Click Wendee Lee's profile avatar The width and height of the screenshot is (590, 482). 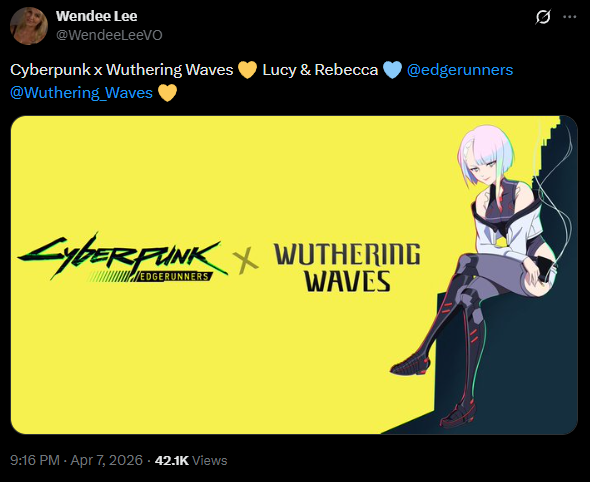coord(29,26)
